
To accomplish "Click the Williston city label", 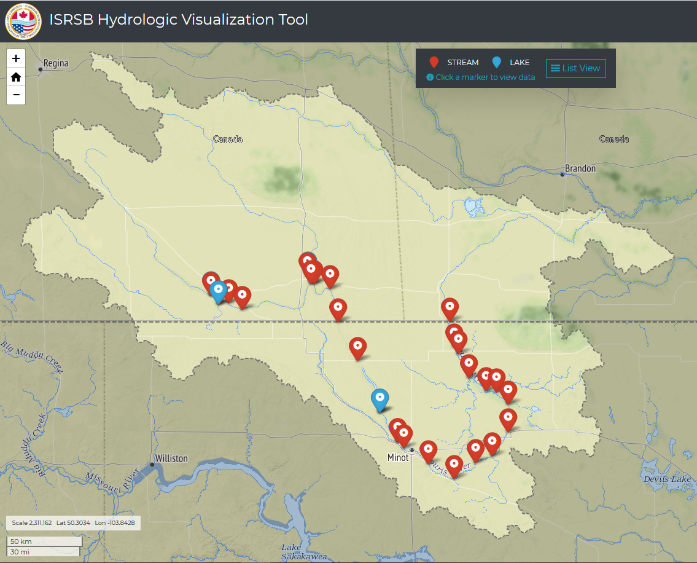I will [171, 458].
